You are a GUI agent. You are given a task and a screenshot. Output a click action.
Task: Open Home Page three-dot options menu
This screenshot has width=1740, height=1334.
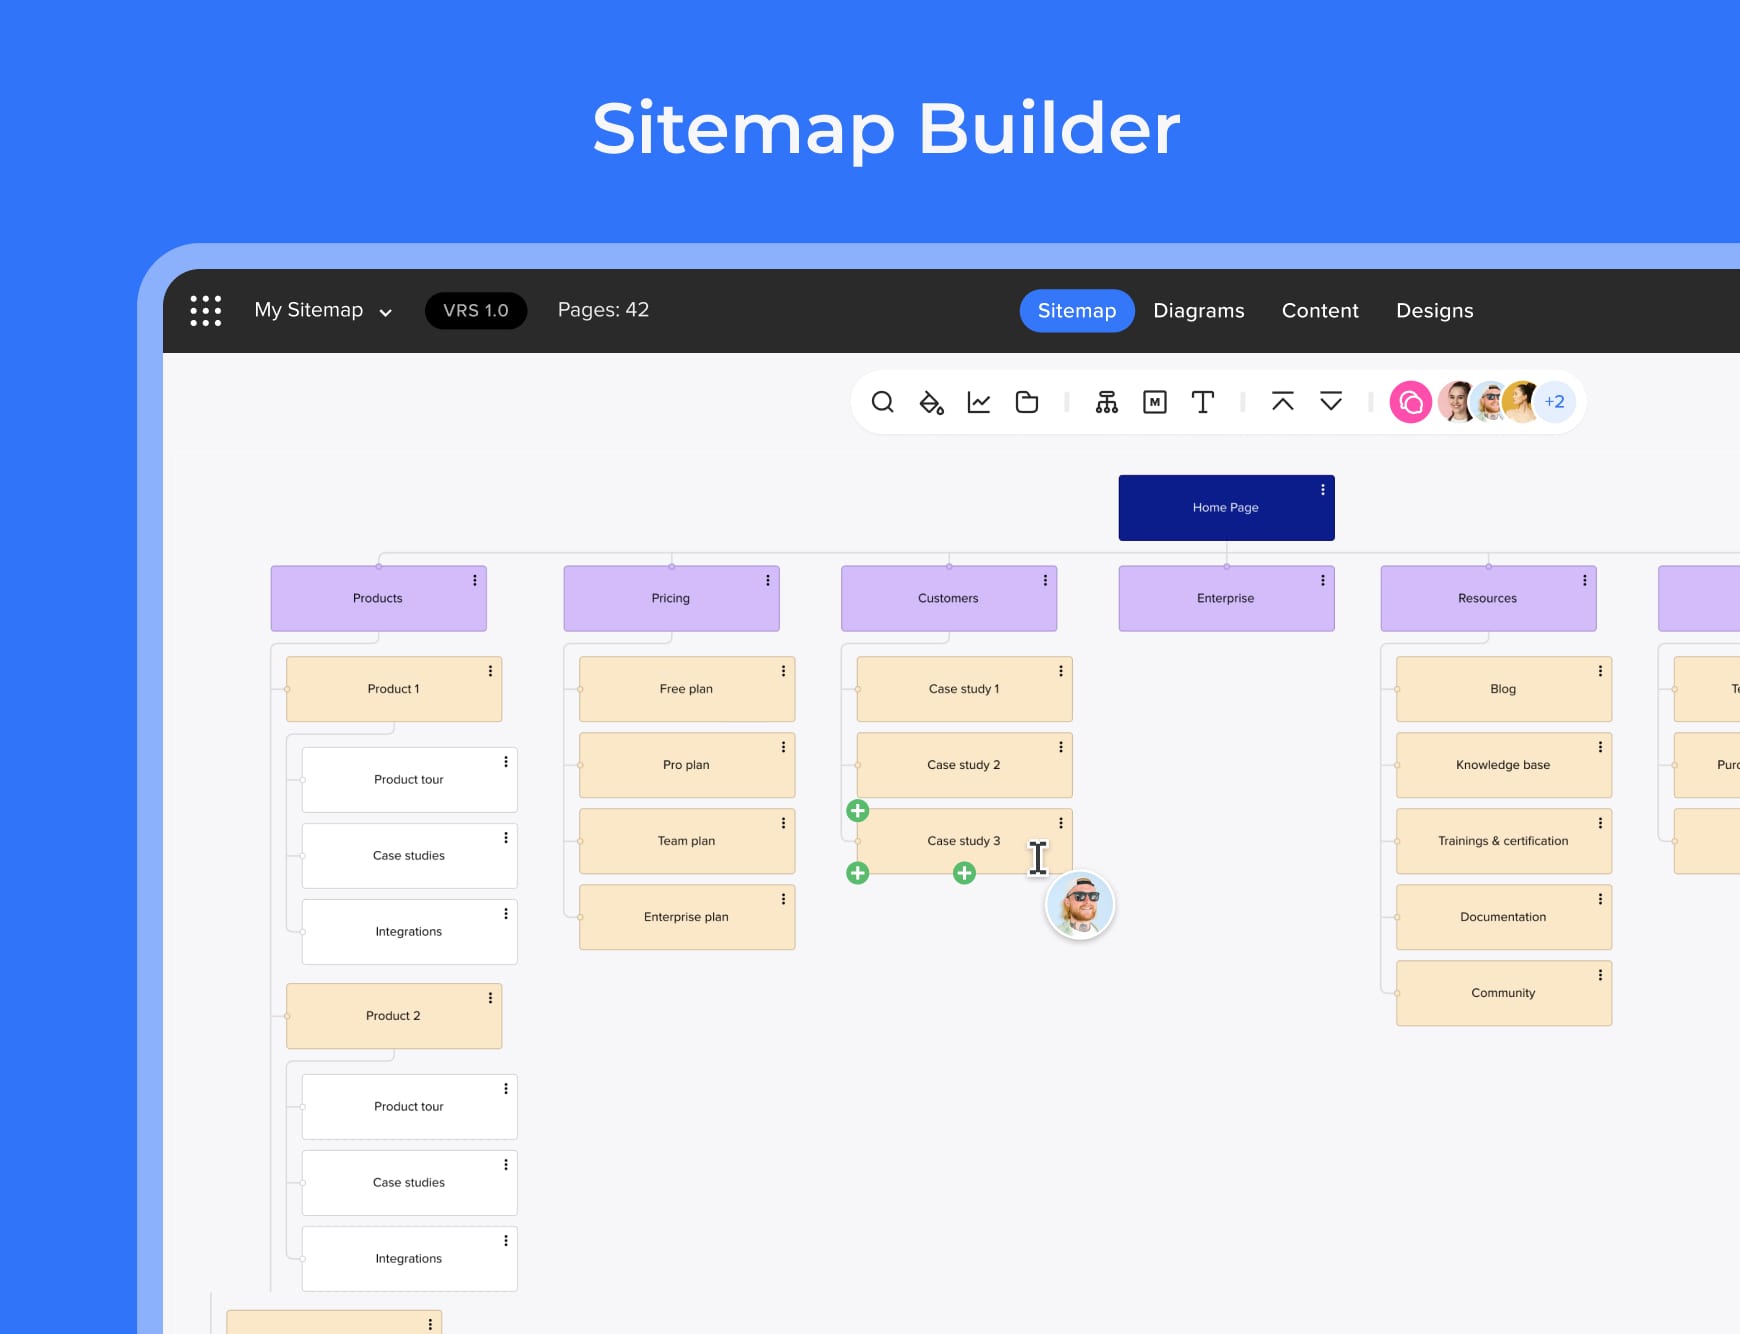[x=1322, y=490]
